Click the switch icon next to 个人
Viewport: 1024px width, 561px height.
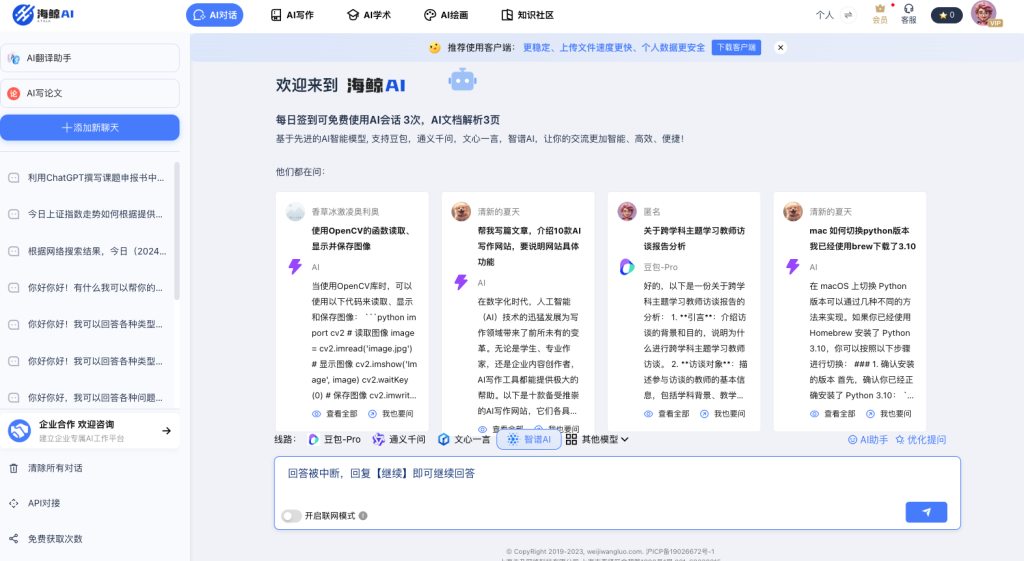point(848,14)
